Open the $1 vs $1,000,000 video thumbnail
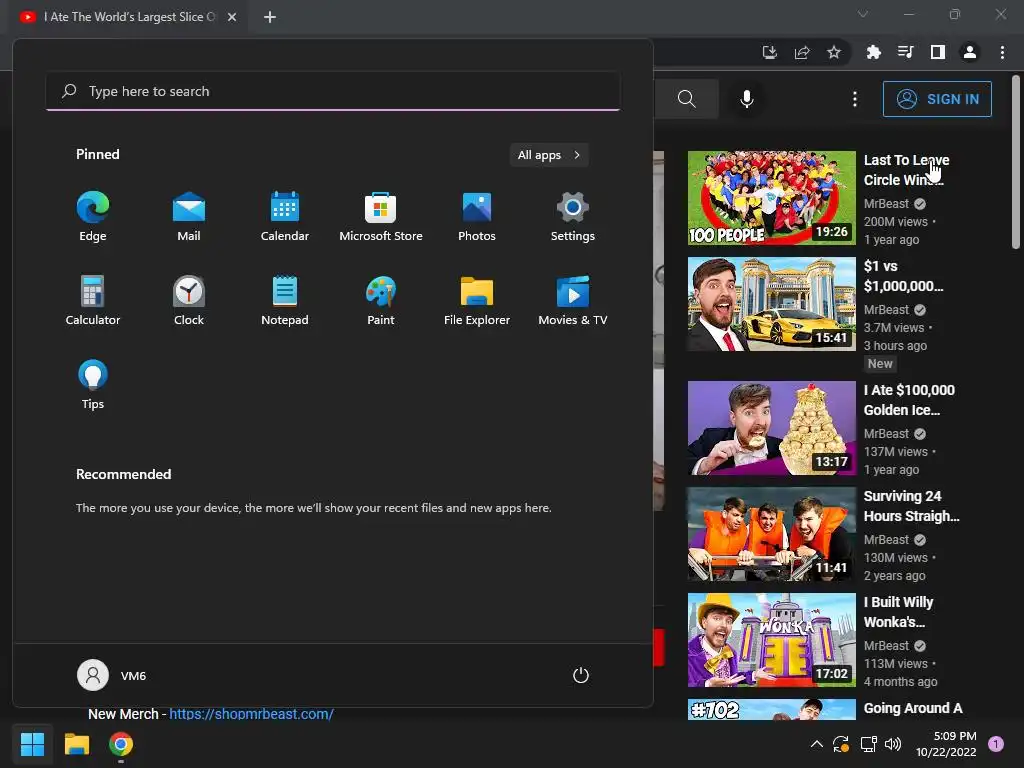 771,304
